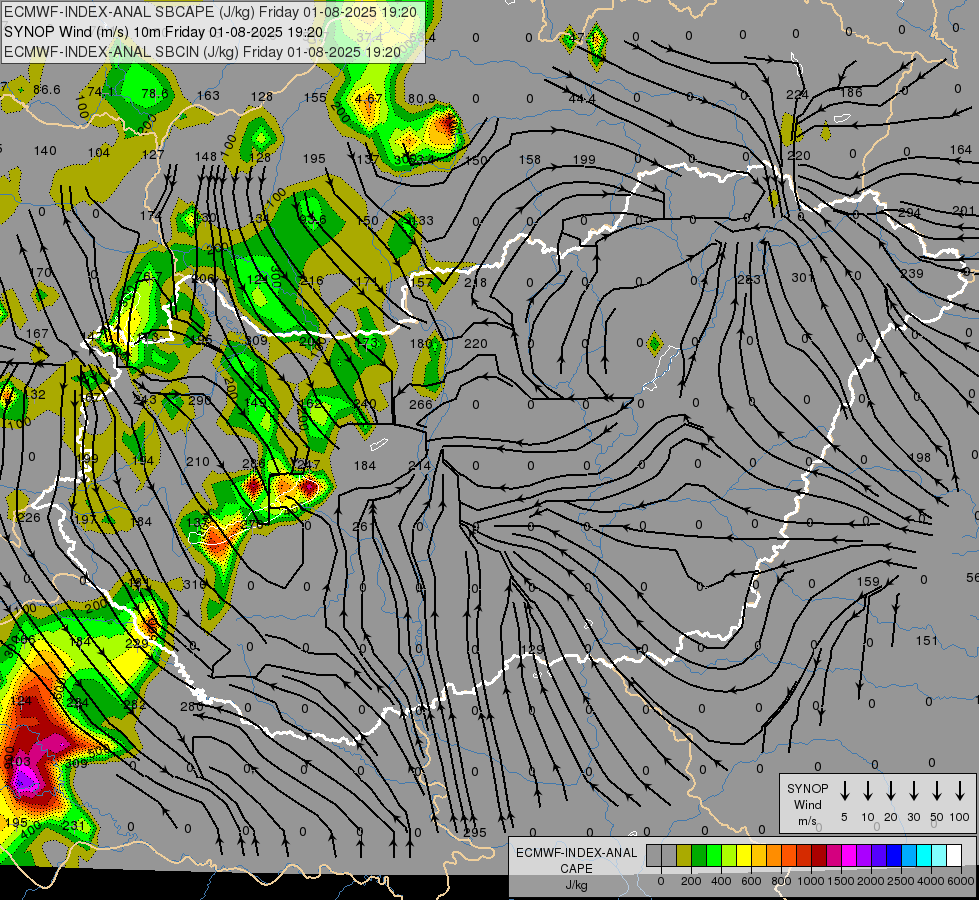Pick the dark green CAPE legend swatch
Image resolution: width=979 pixels, height=900 pixels.
(699, 856)
